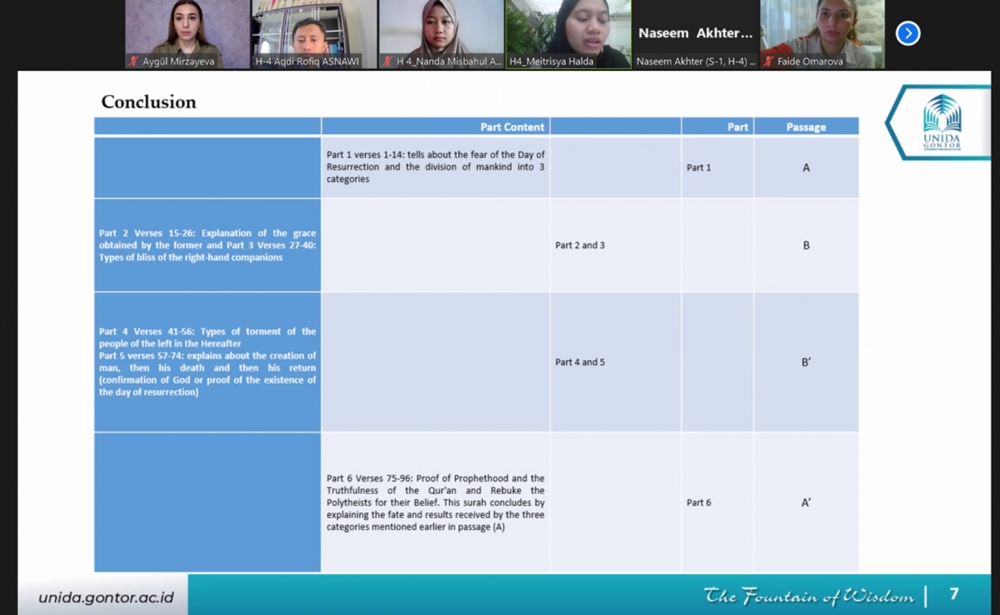The width and height of the screenshot is (1000, 615).
Task: Click the Passage column header
Action: [806, 127]
